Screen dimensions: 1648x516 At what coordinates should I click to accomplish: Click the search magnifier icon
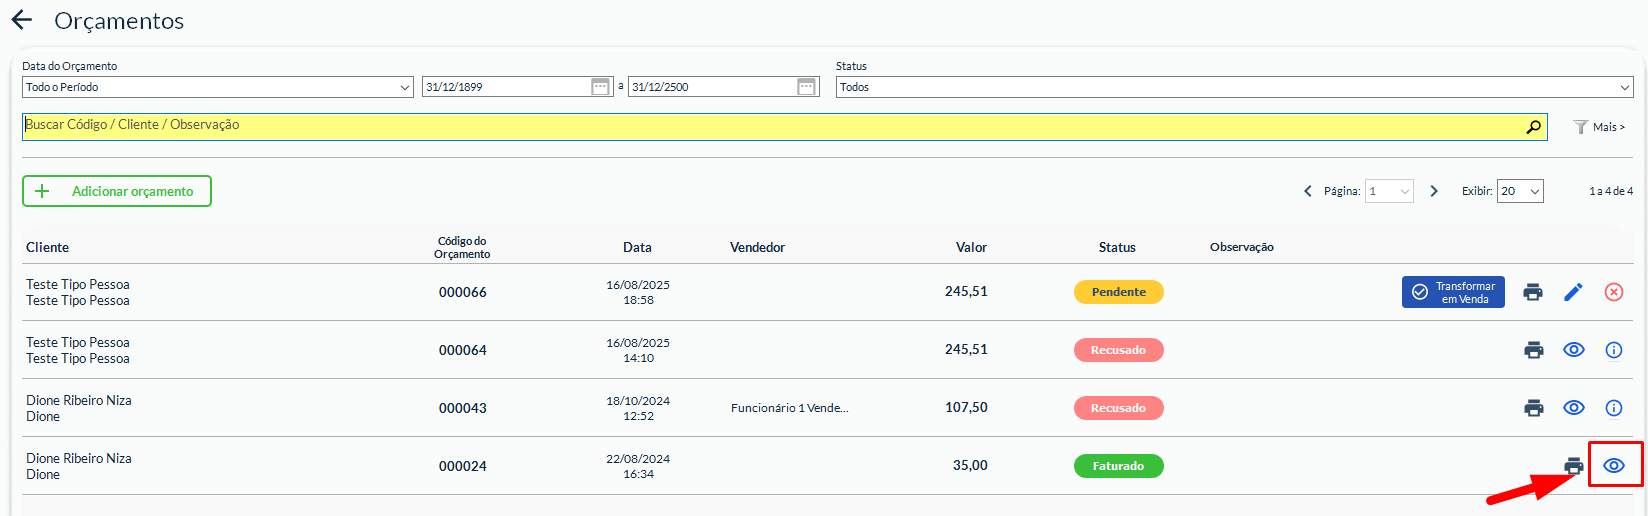pos(1533,127)
